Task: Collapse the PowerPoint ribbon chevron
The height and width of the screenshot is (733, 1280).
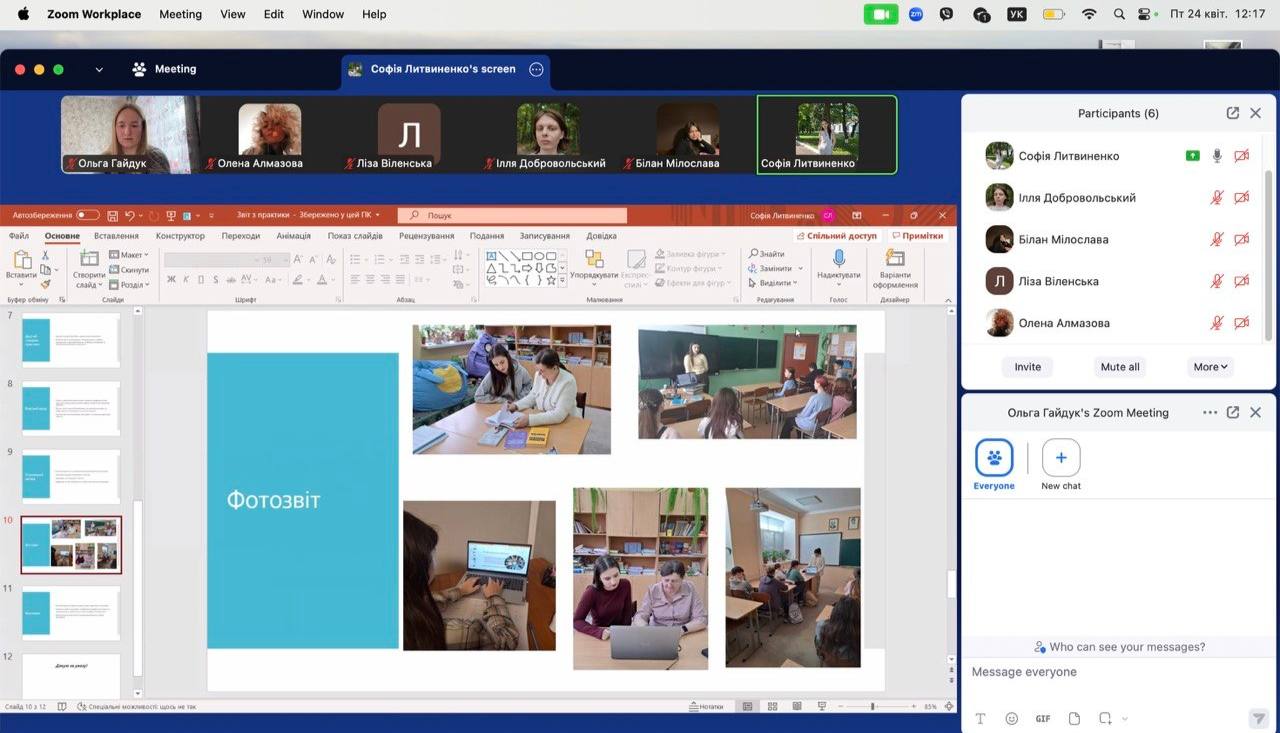Action: tap(948, 298)
